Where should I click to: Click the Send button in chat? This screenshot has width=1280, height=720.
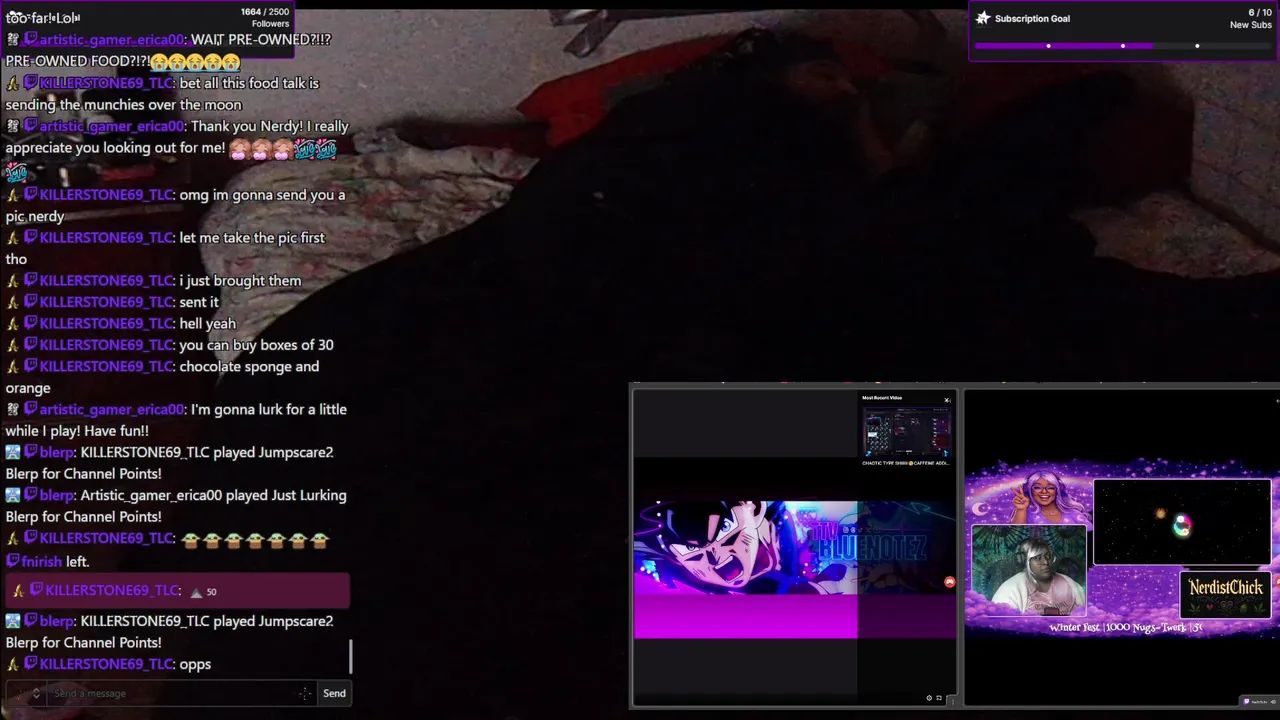(334, 693)
